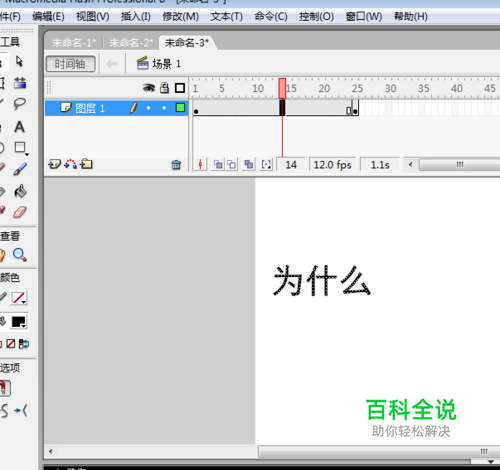The width and height of the screenshot is (500, 470).
Task: Toggle Onion Skin Outlines
Action: (x=232, y=164)
